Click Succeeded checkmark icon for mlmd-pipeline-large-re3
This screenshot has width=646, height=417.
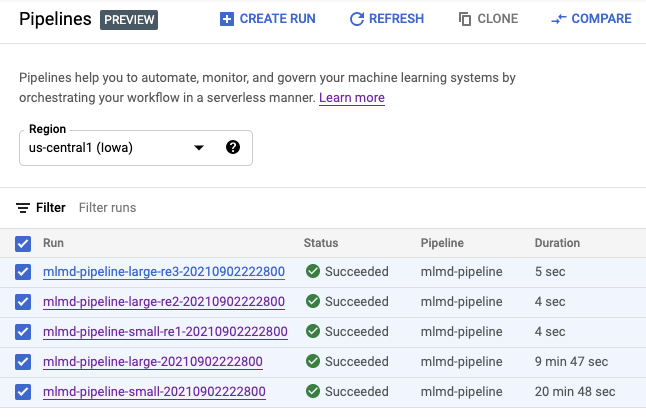click(x=313, y=271)
